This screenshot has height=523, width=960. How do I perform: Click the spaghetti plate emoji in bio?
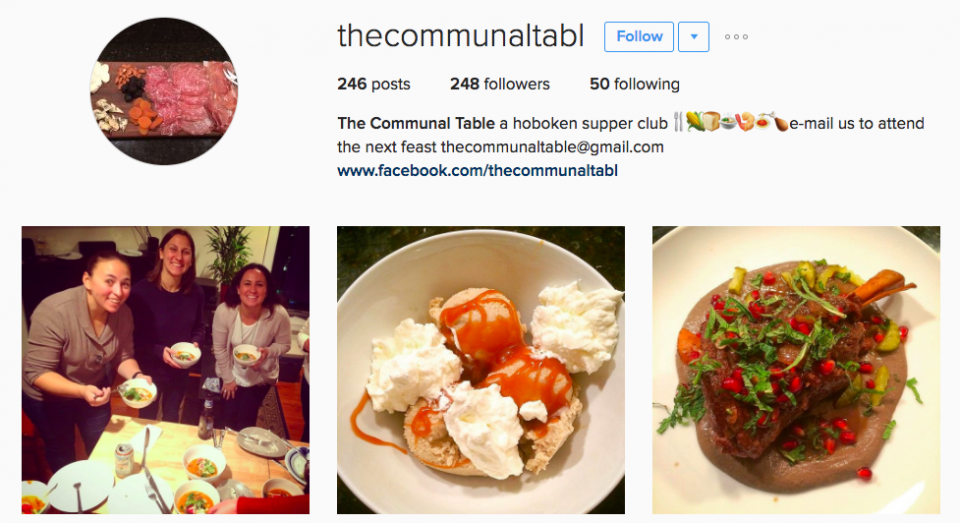[x=762, y=121]
